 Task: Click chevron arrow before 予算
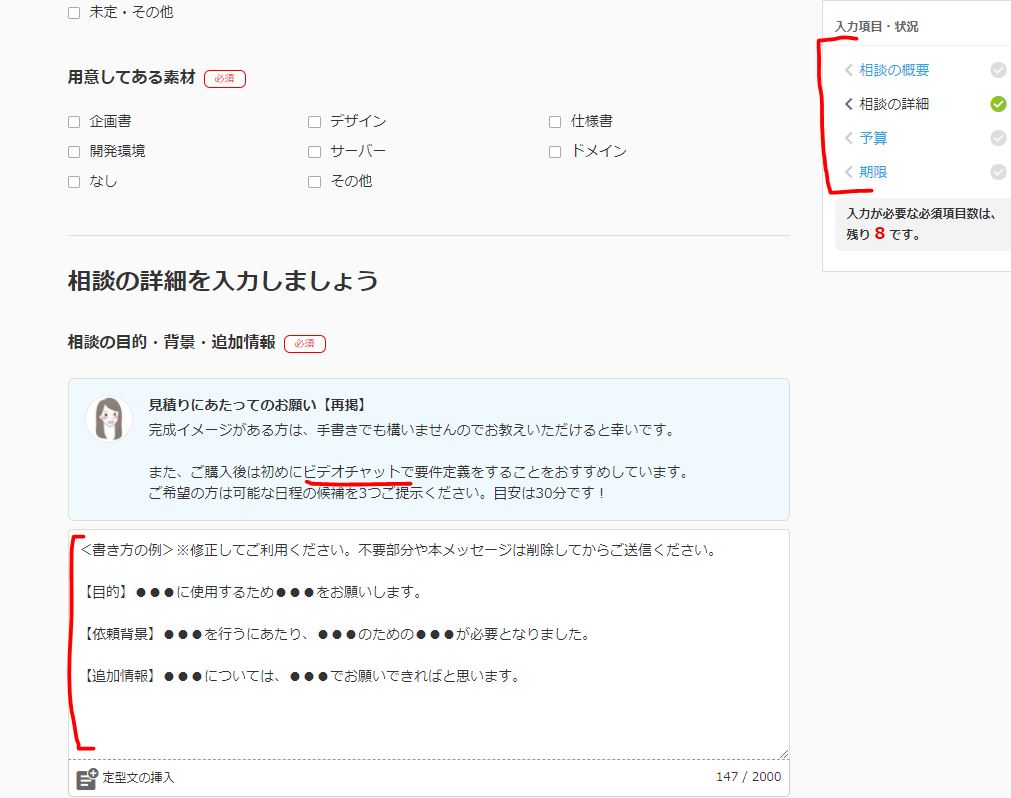click(849, 138)
